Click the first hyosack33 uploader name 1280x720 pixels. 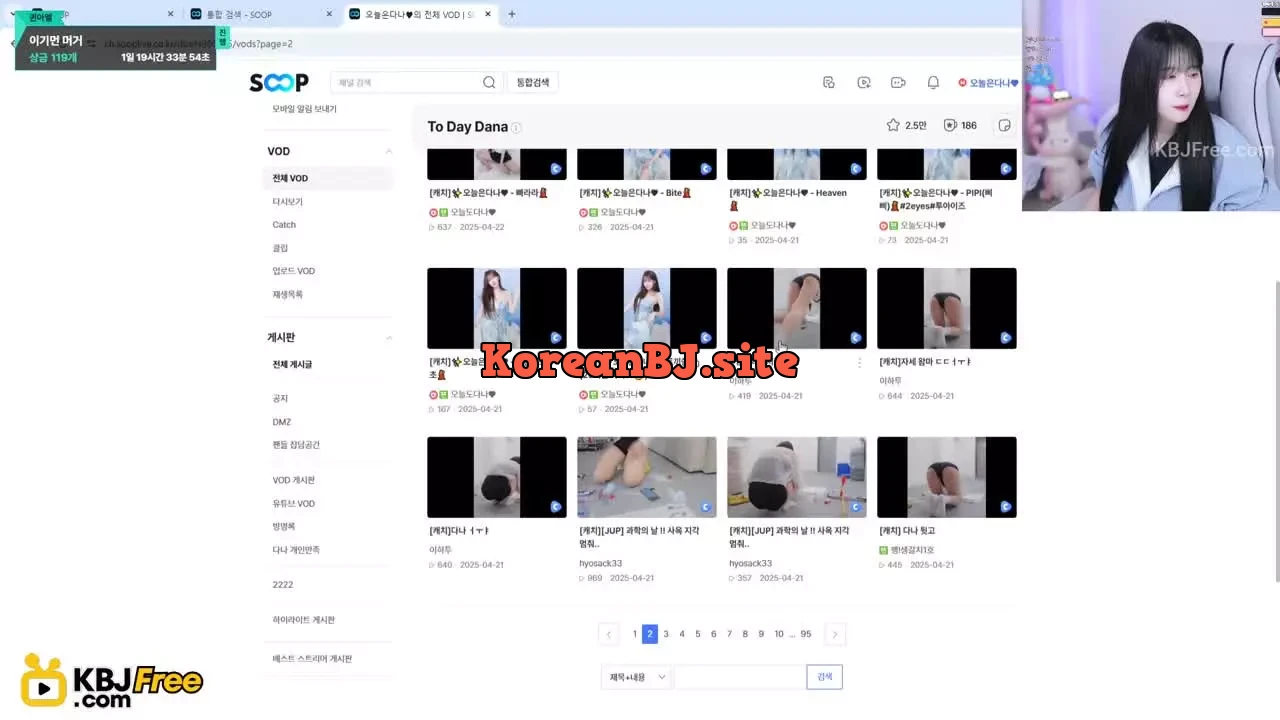(x=601, y=564)
